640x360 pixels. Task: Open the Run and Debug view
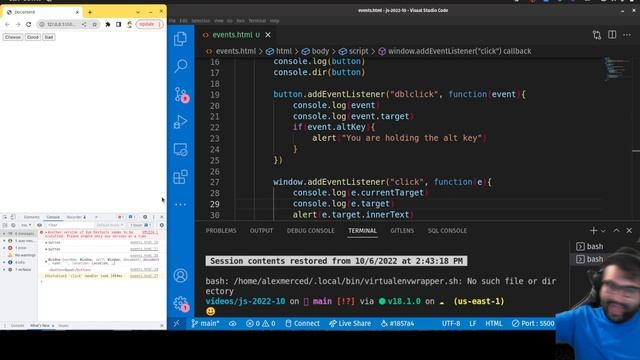point(180,122)
